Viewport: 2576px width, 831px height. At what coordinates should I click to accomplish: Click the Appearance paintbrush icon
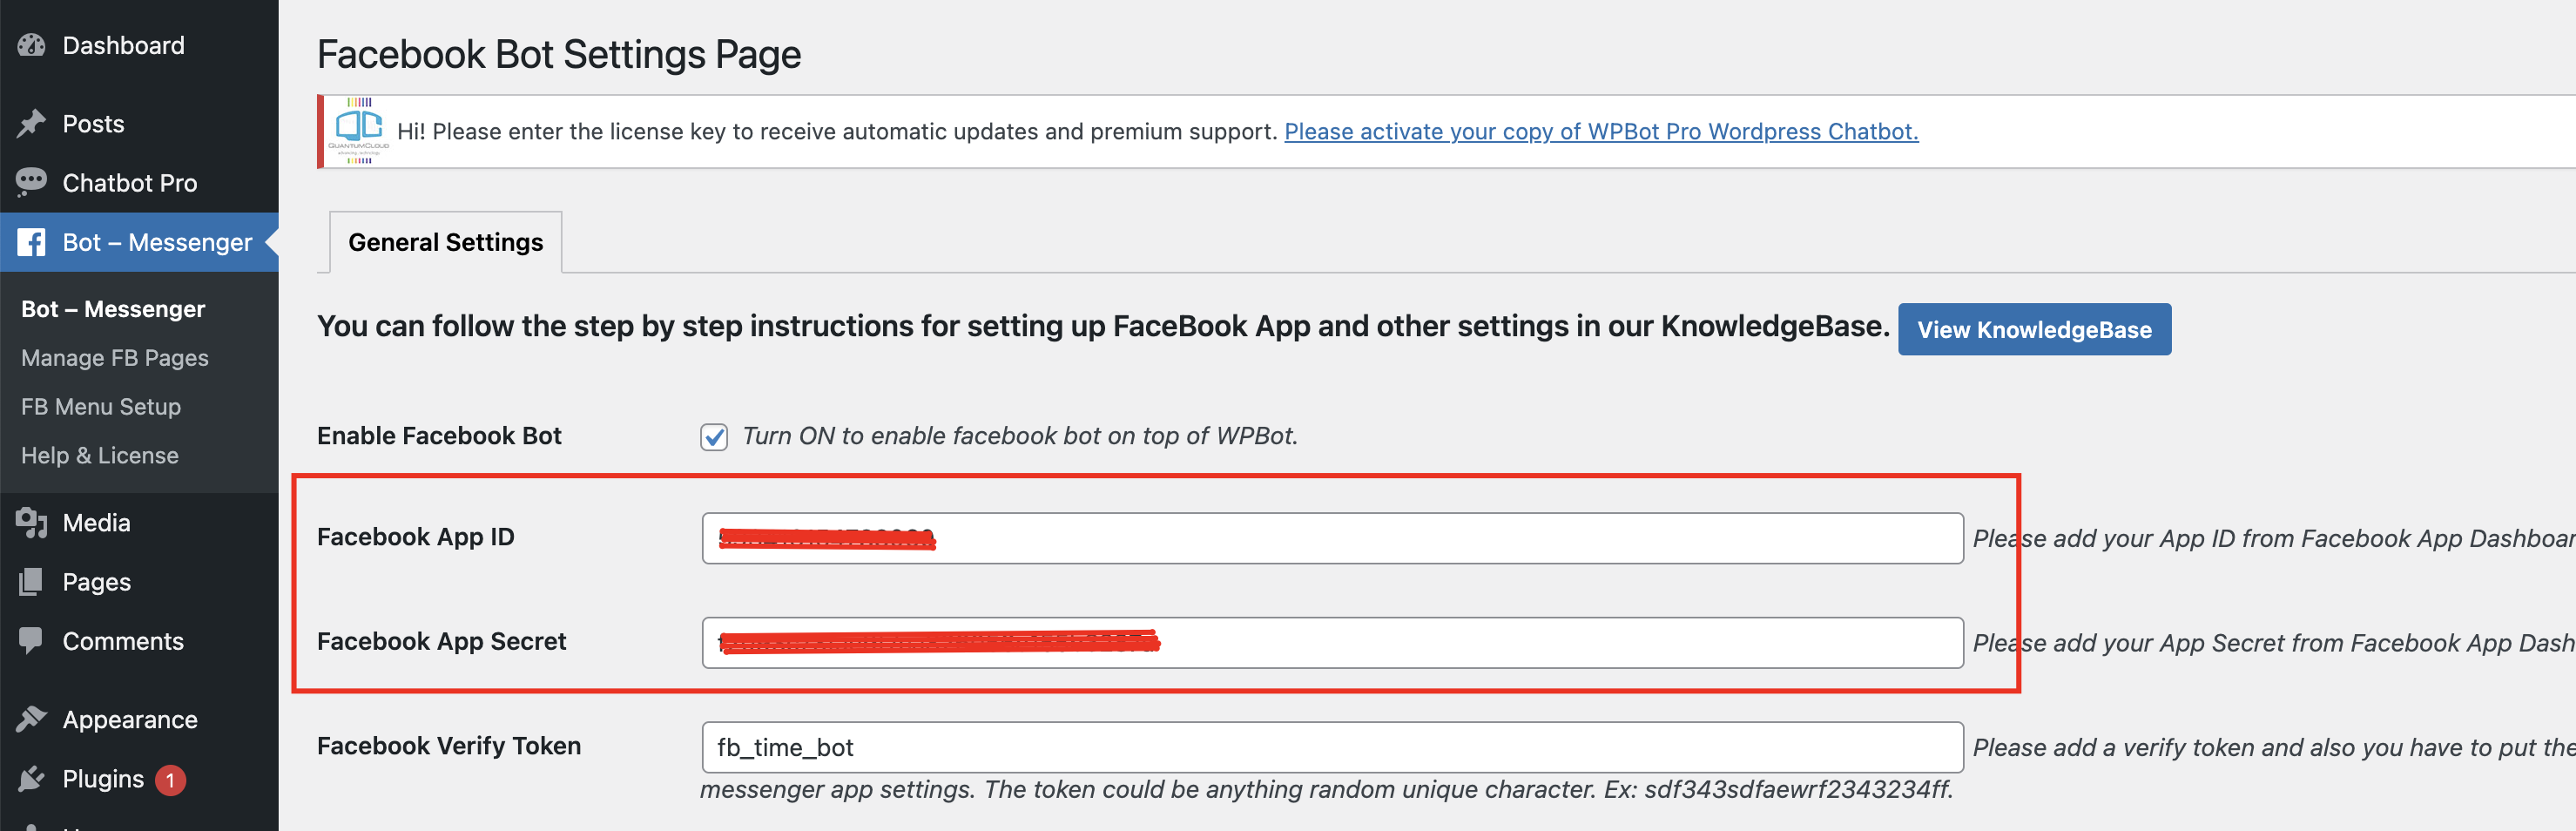pos(31,719)
